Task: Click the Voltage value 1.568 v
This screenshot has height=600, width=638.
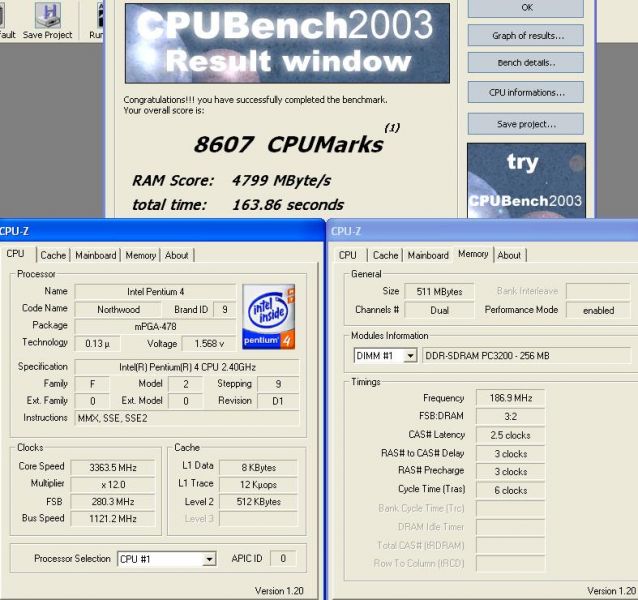Action: point(209,344)
